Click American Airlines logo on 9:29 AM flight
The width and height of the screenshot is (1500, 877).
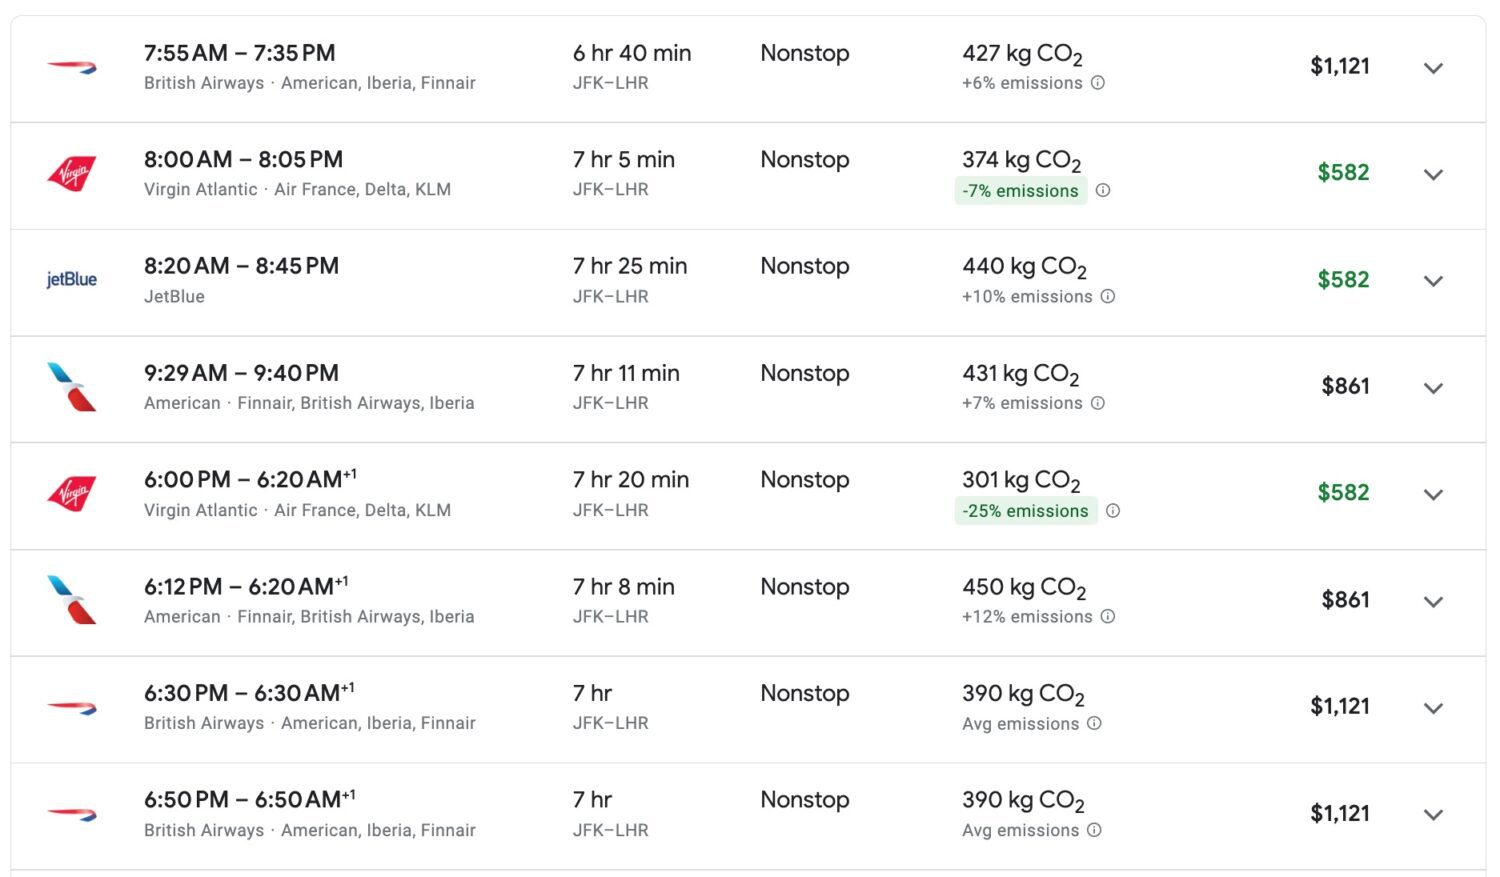coord(72,387)
